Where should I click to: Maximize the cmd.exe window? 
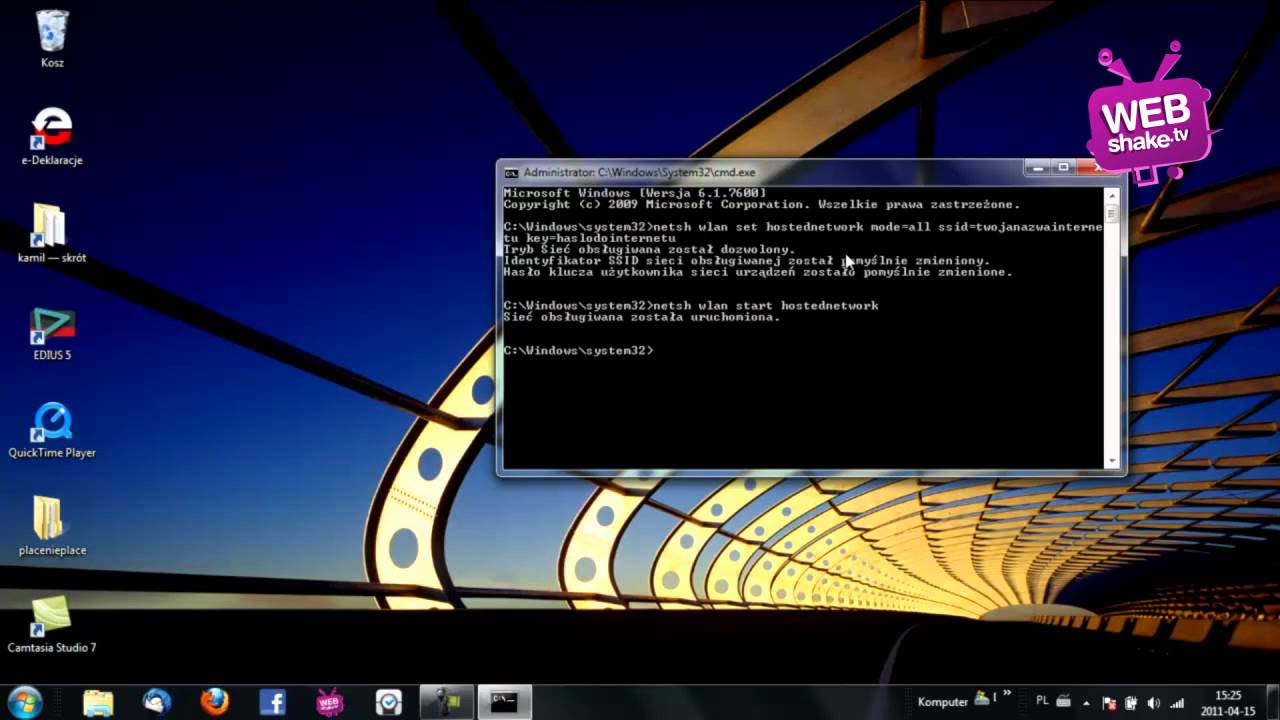tap(1065, 168)
